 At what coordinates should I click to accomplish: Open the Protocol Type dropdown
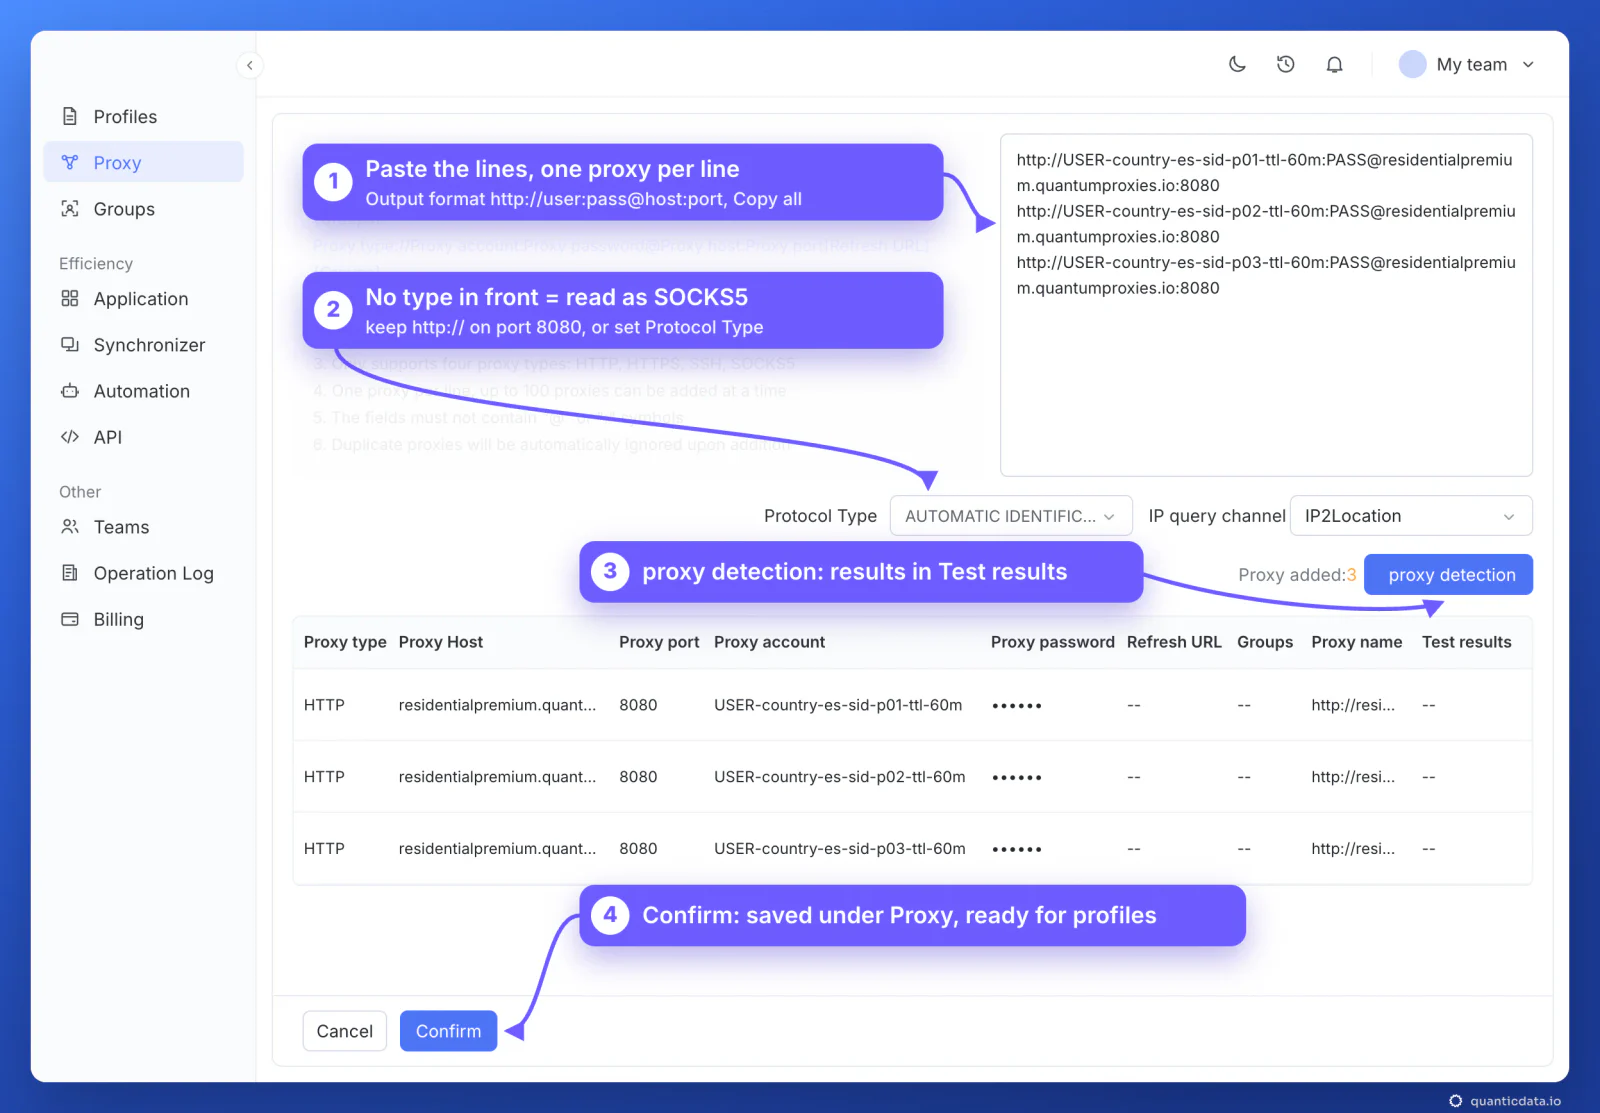point(1011,516)
